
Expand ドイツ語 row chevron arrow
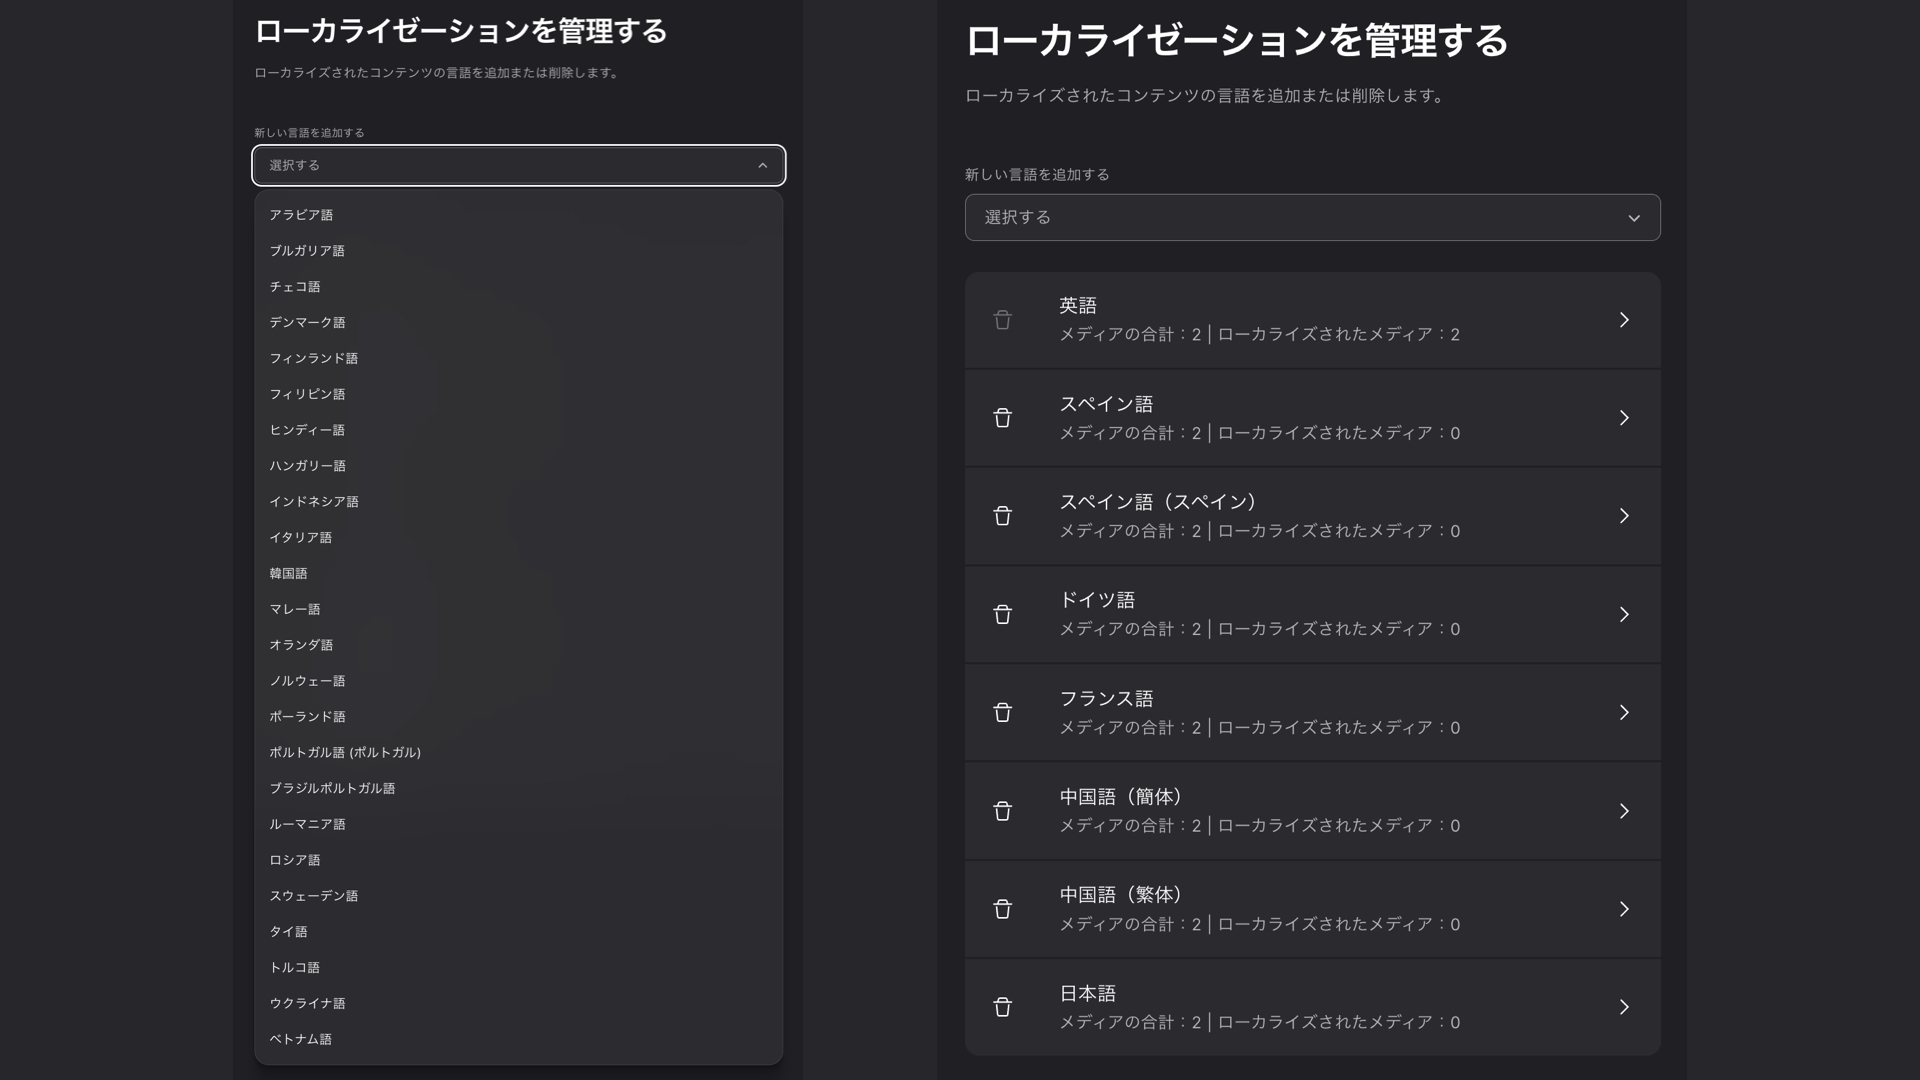point(1624,614)
